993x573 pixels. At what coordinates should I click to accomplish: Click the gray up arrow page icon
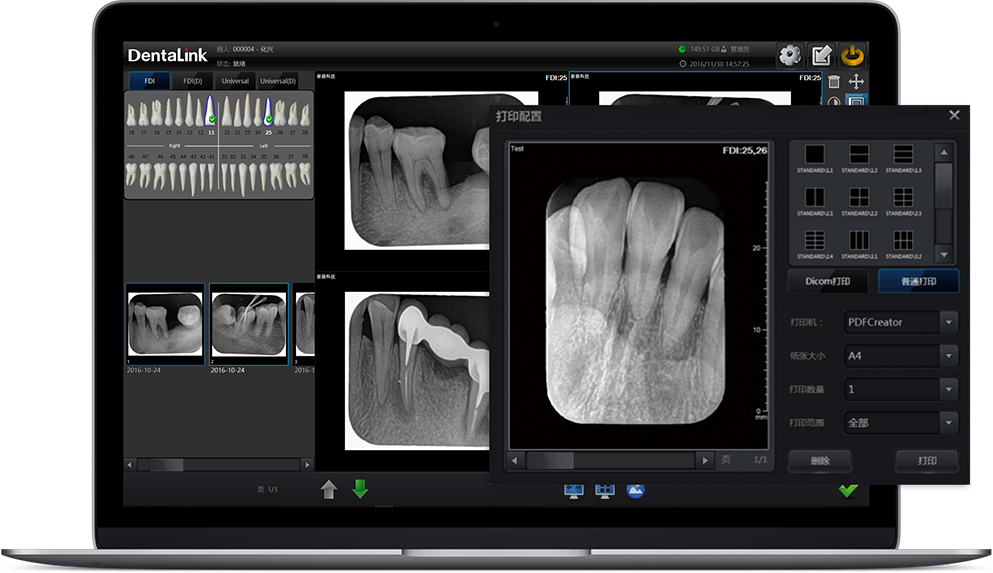[x=329, y=489]
